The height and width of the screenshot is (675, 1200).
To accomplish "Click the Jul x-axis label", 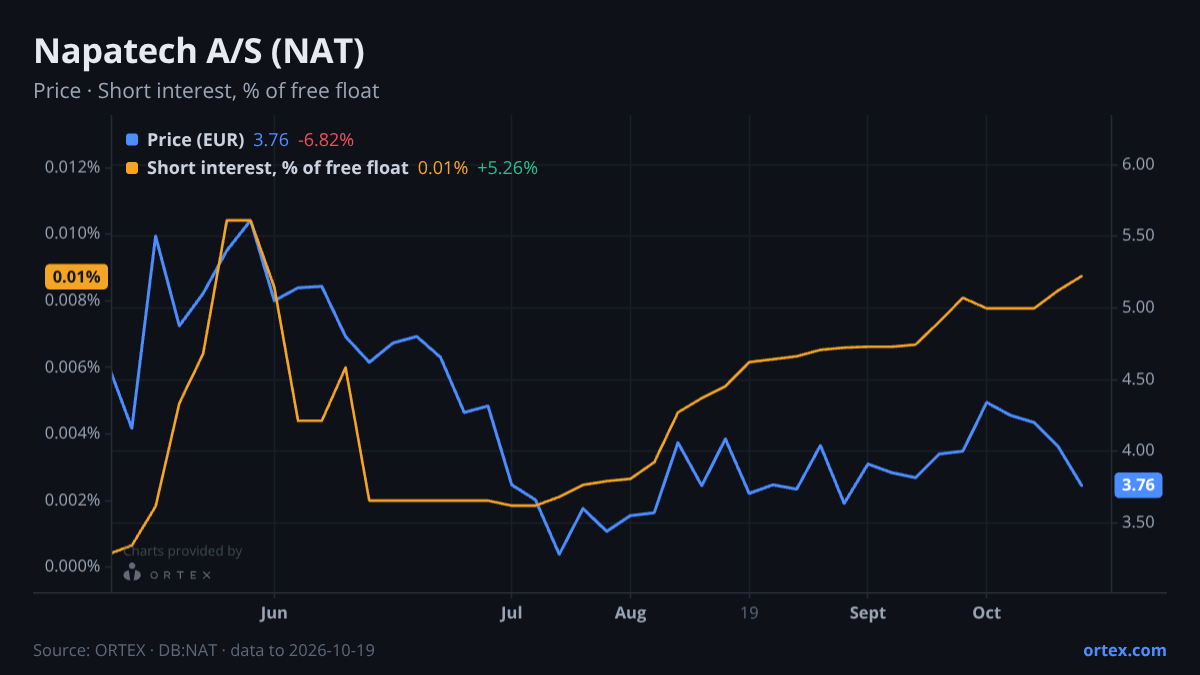I will tap(511, 613).
